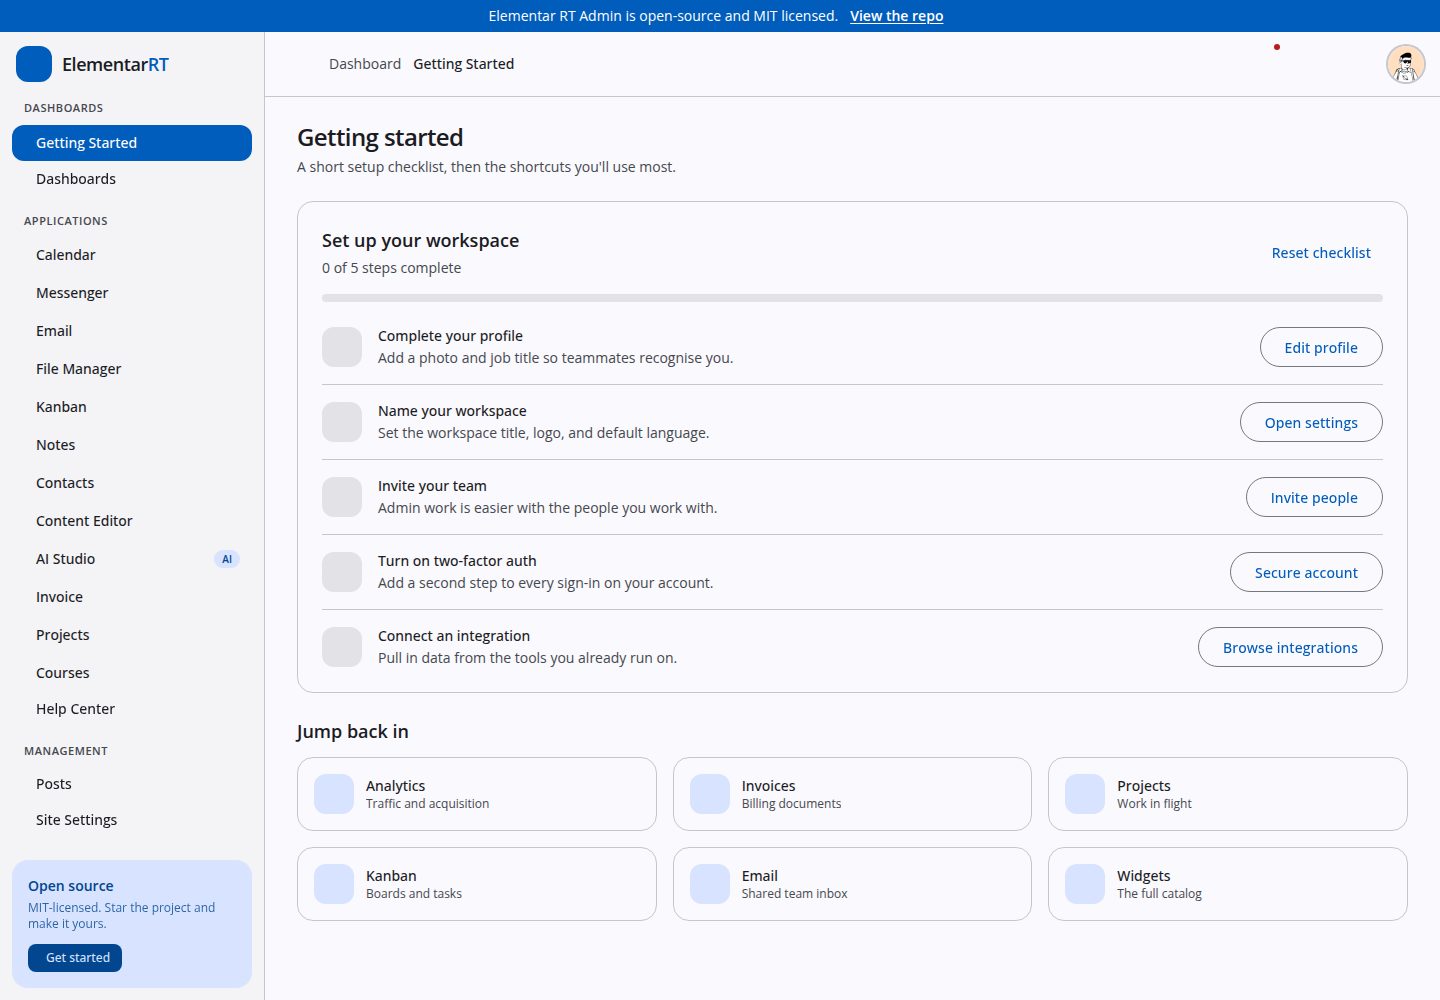Click the Widgets card icon
This screenshot has width=1440, height=1000.
[1085, 884]
